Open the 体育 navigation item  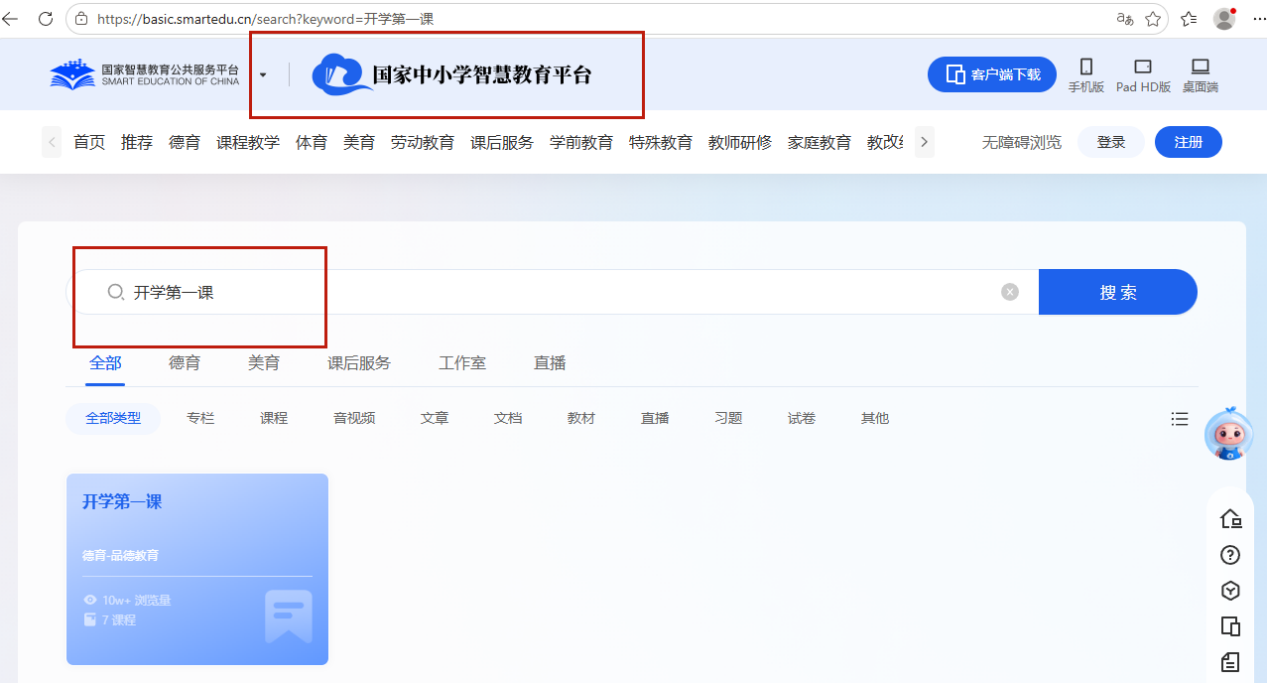pyautogui.click(x=312, y=142)
